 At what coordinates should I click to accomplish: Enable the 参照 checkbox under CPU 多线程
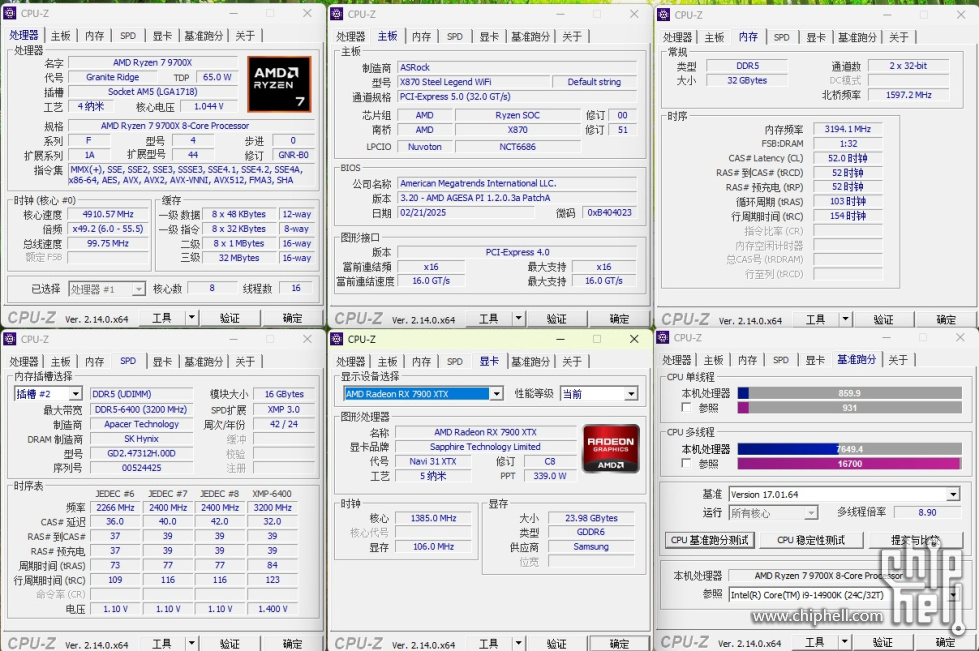pyautogui.click(x=686, y=464)
